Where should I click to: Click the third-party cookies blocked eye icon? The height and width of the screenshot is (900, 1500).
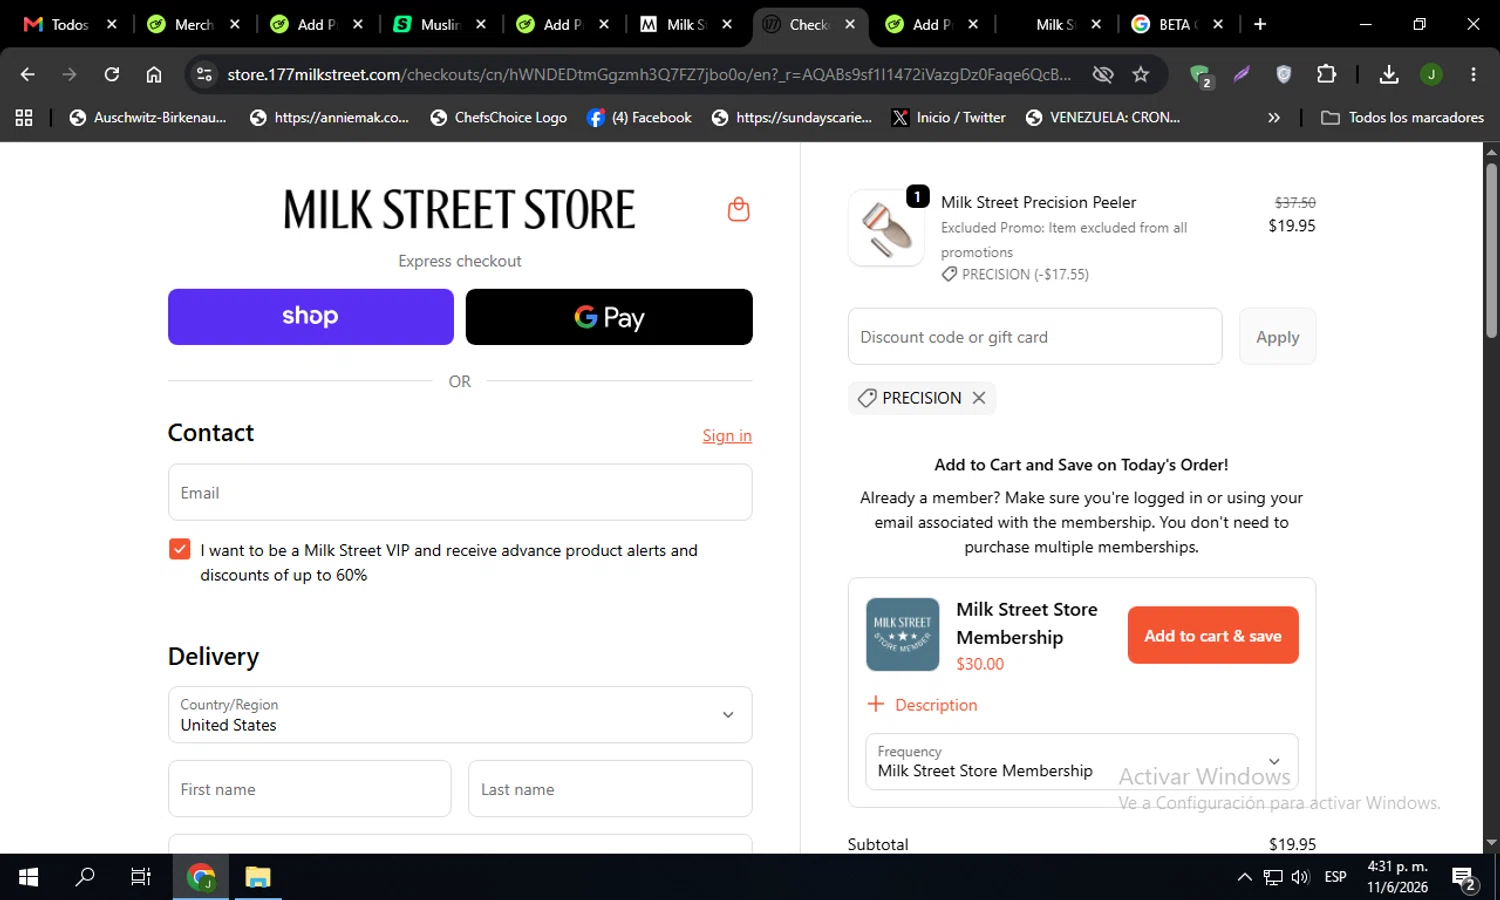pyautogui.click(x=1103, y=74)
